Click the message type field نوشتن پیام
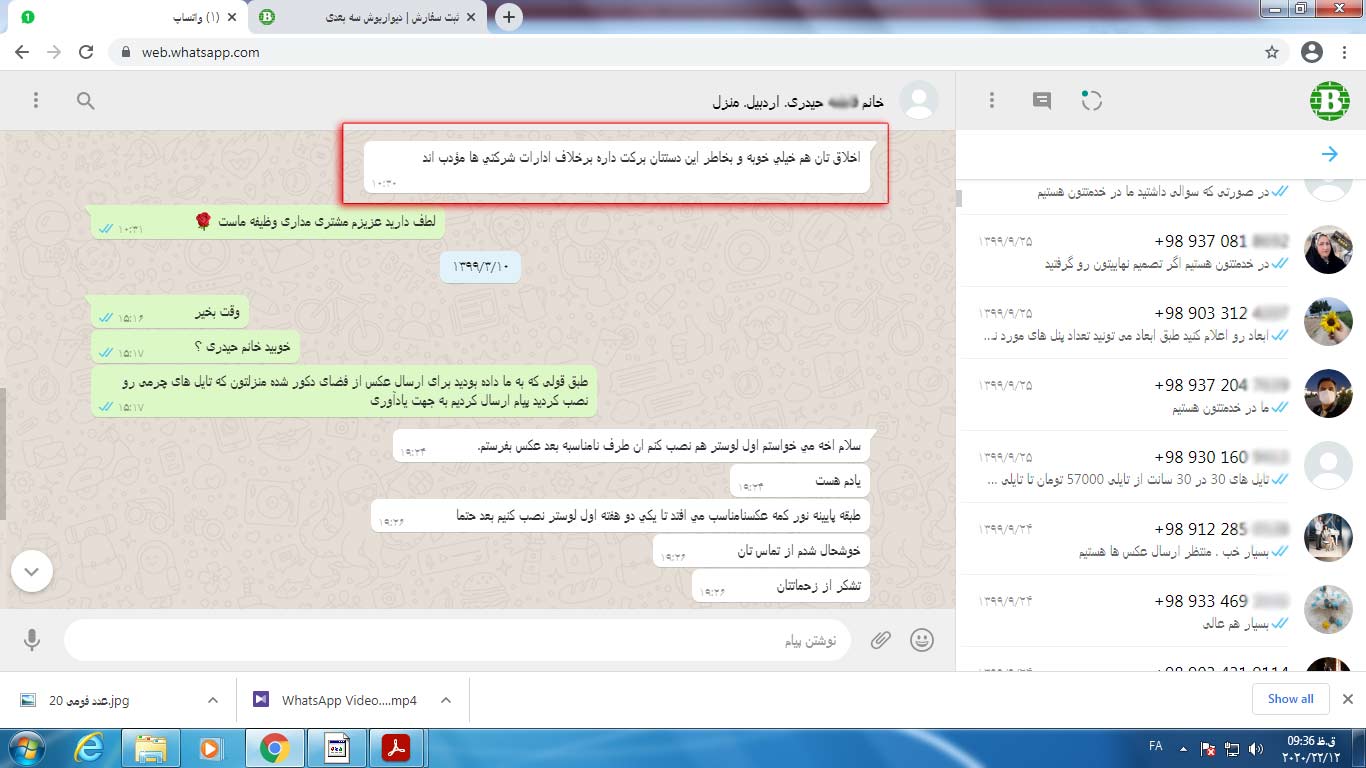This screenshot has width=1366, height=768. (457, 640)
